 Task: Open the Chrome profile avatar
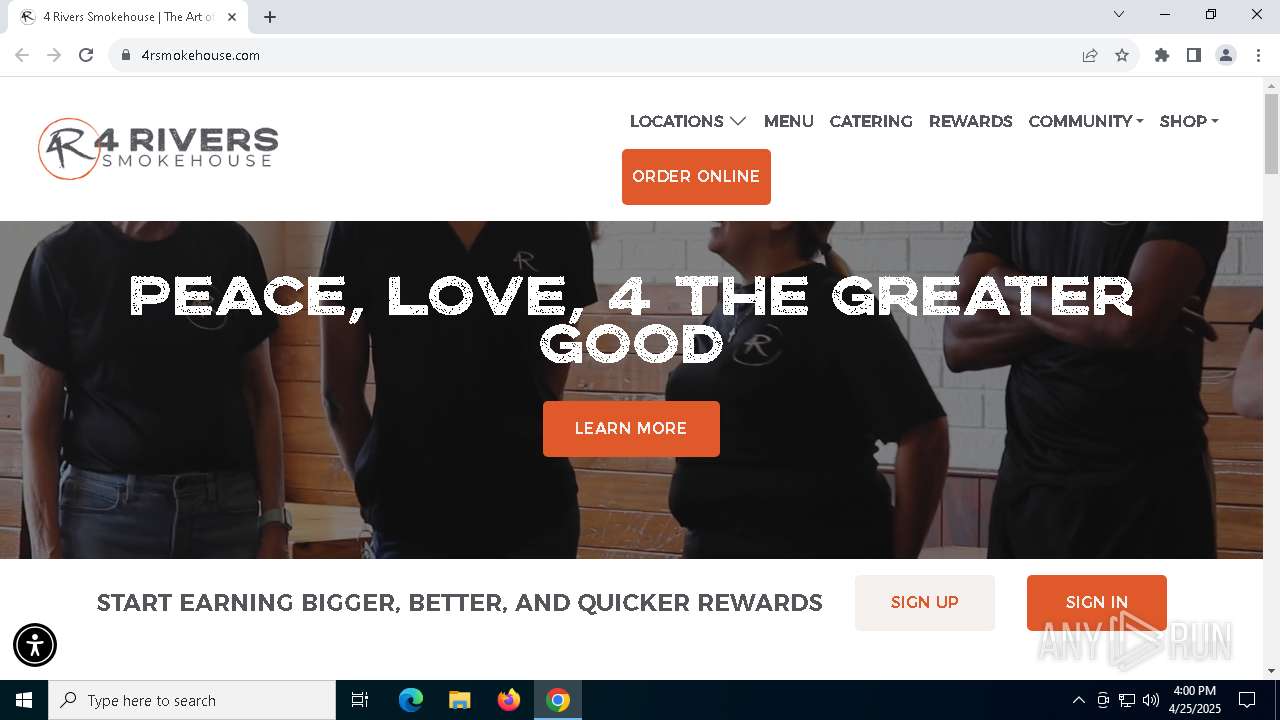point(1226,55)
